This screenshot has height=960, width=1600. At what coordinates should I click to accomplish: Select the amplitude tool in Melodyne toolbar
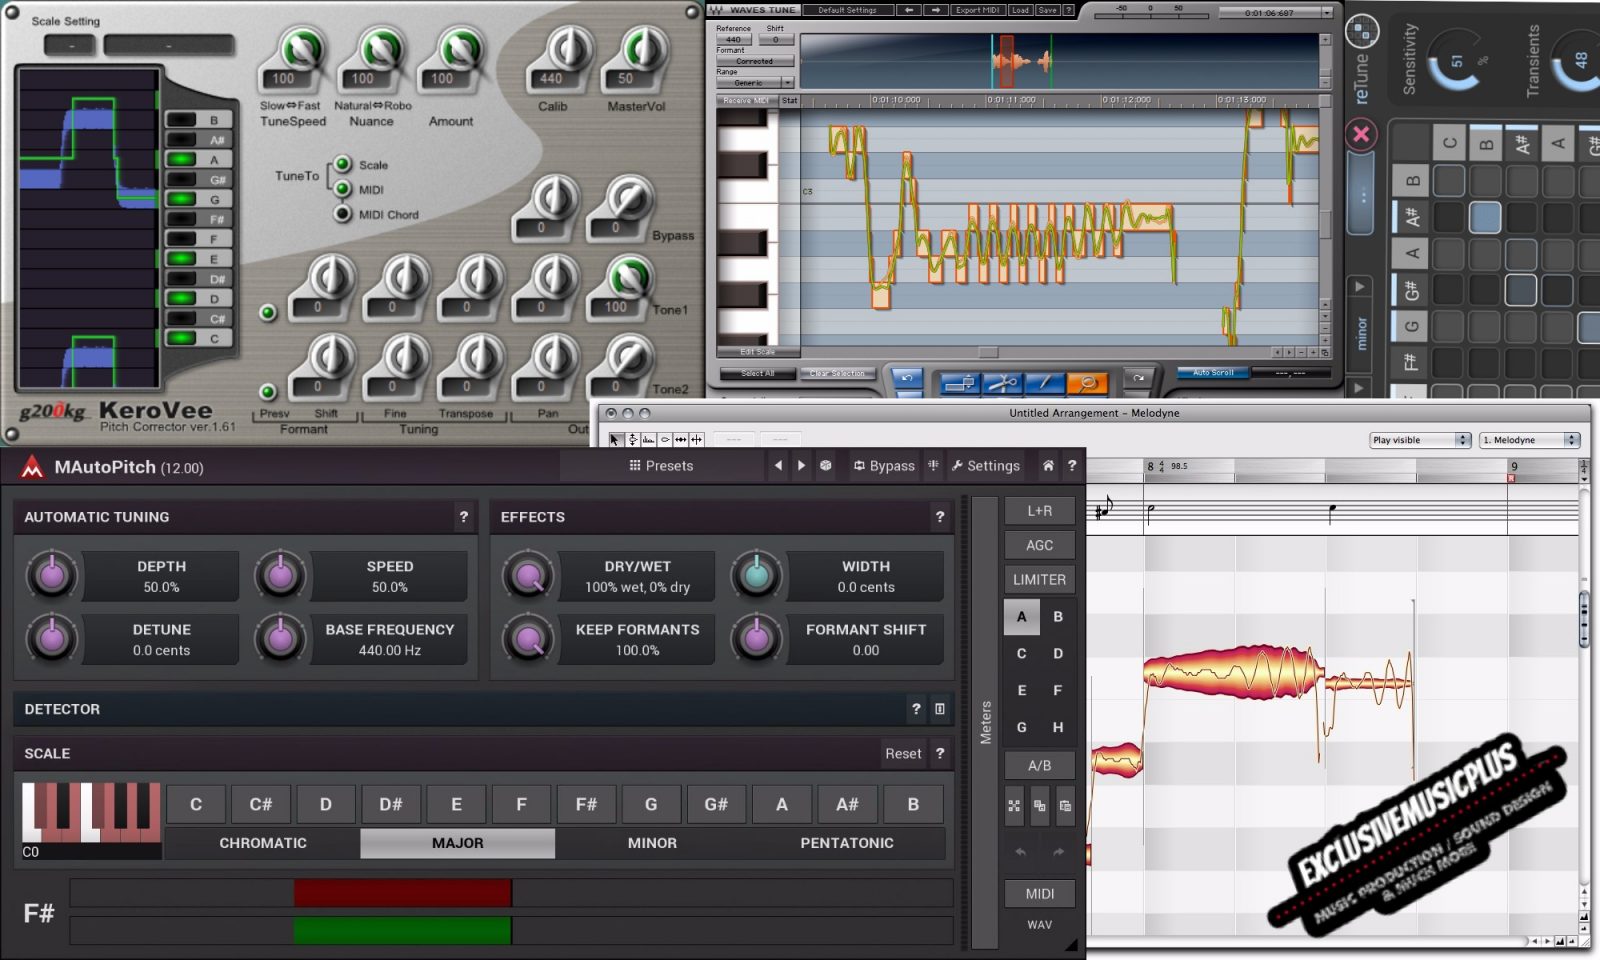(664, 439)
